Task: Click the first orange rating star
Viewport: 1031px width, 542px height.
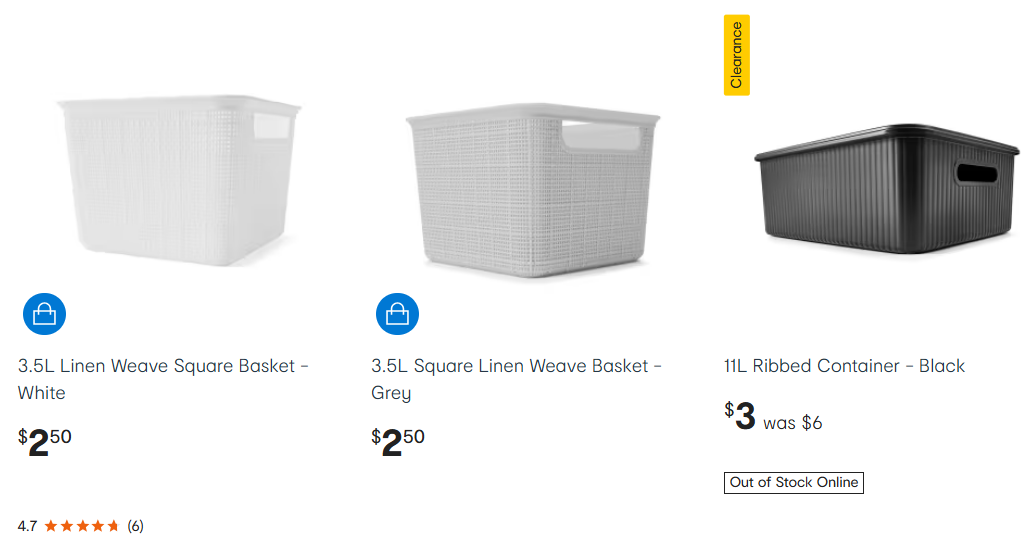Action: 51,526
